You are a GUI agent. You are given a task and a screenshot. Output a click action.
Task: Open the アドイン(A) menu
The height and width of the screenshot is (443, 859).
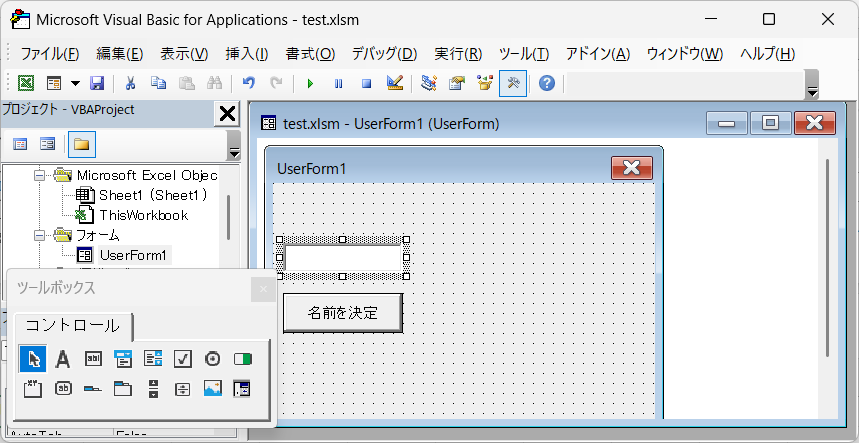point(598,54)
